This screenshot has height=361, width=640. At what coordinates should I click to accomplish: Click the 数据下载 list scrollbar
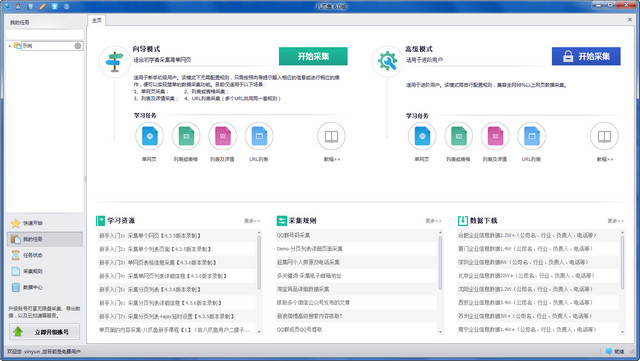click(x=622, y=263)
